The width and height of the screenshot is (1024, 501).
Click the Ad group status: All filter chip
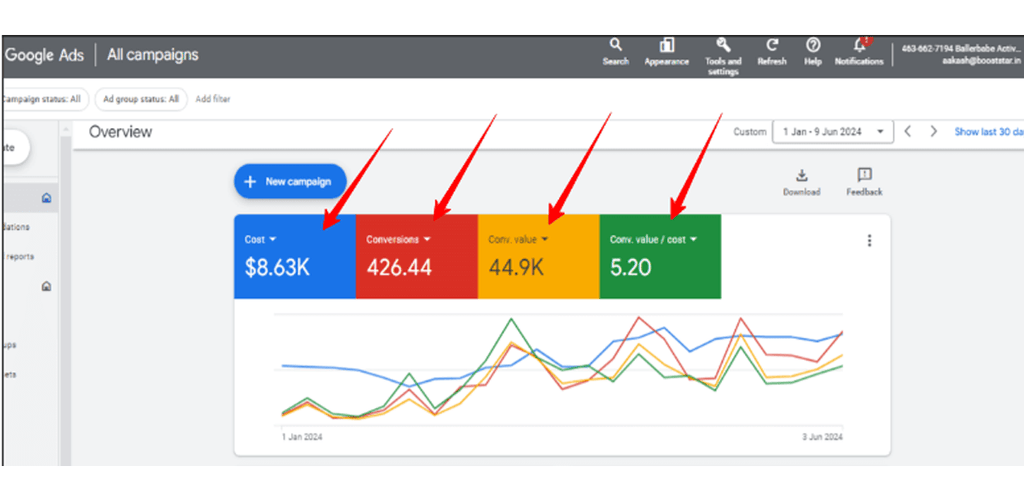(x=140, y=99)
